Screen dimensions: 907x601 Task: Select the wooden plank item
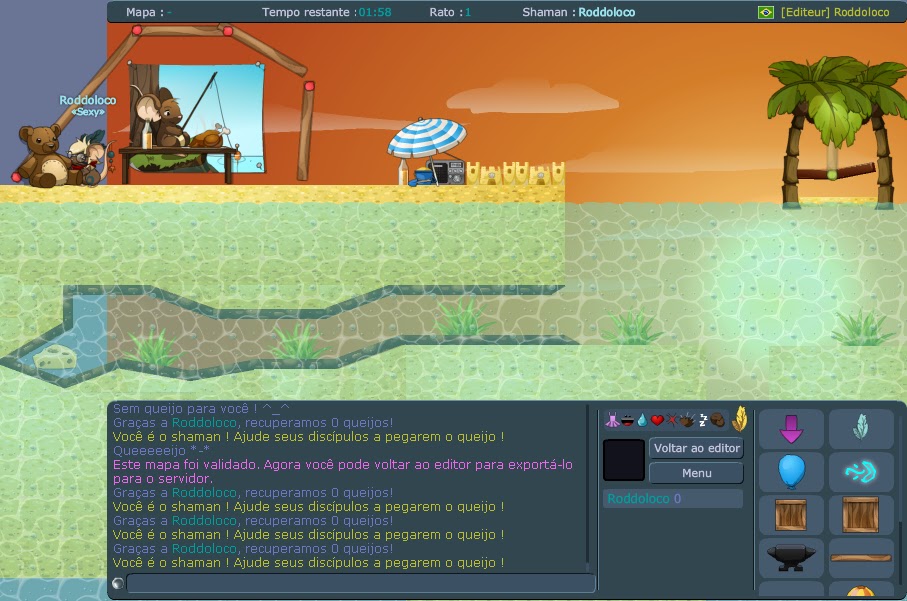point(861,556)
